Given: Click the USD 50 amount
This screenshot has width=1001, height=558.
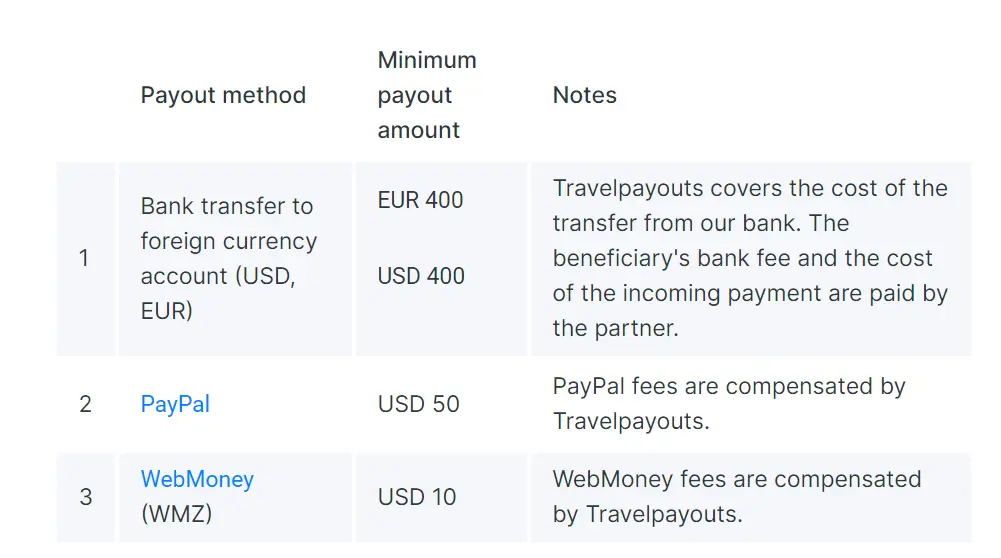Looking at the screenshot, I should [418, 404].
